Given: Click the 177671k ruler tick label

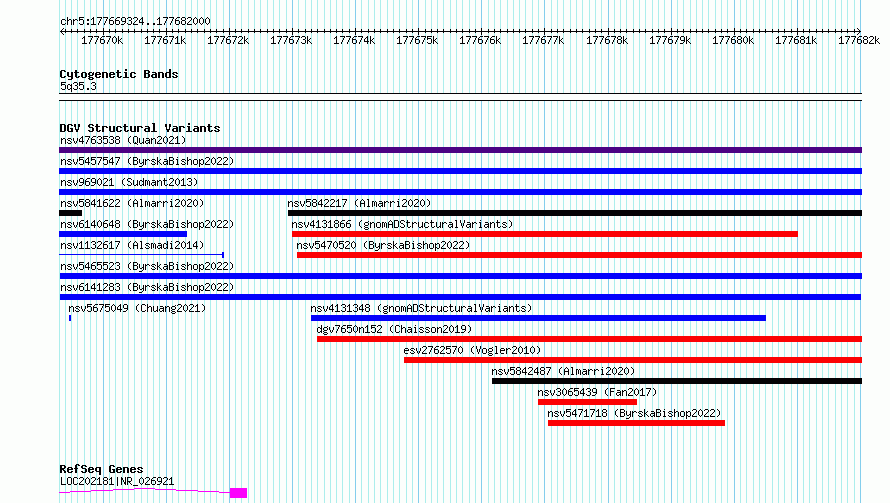Looking at the screenshot, I should coord(165,40).
